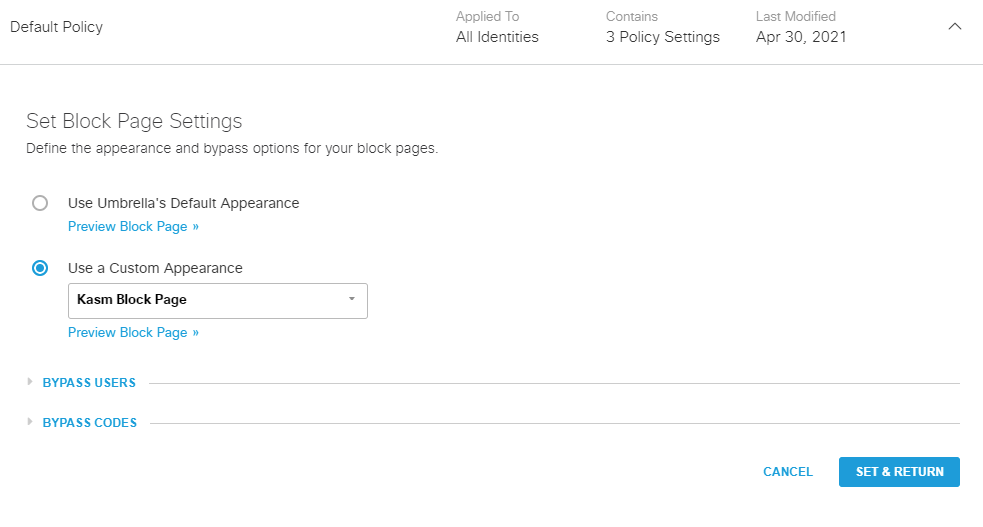Click the Default Policy name
The image size is (983, 527).
[57, 27]
